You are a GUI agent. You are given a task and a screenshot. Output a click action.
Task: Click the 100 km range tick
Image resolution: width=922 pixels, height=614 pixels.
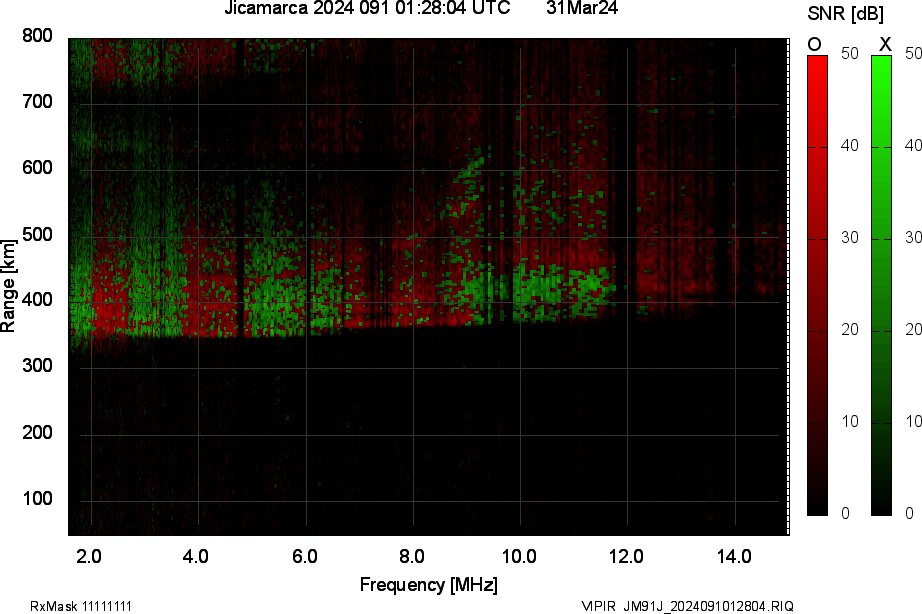38,494
